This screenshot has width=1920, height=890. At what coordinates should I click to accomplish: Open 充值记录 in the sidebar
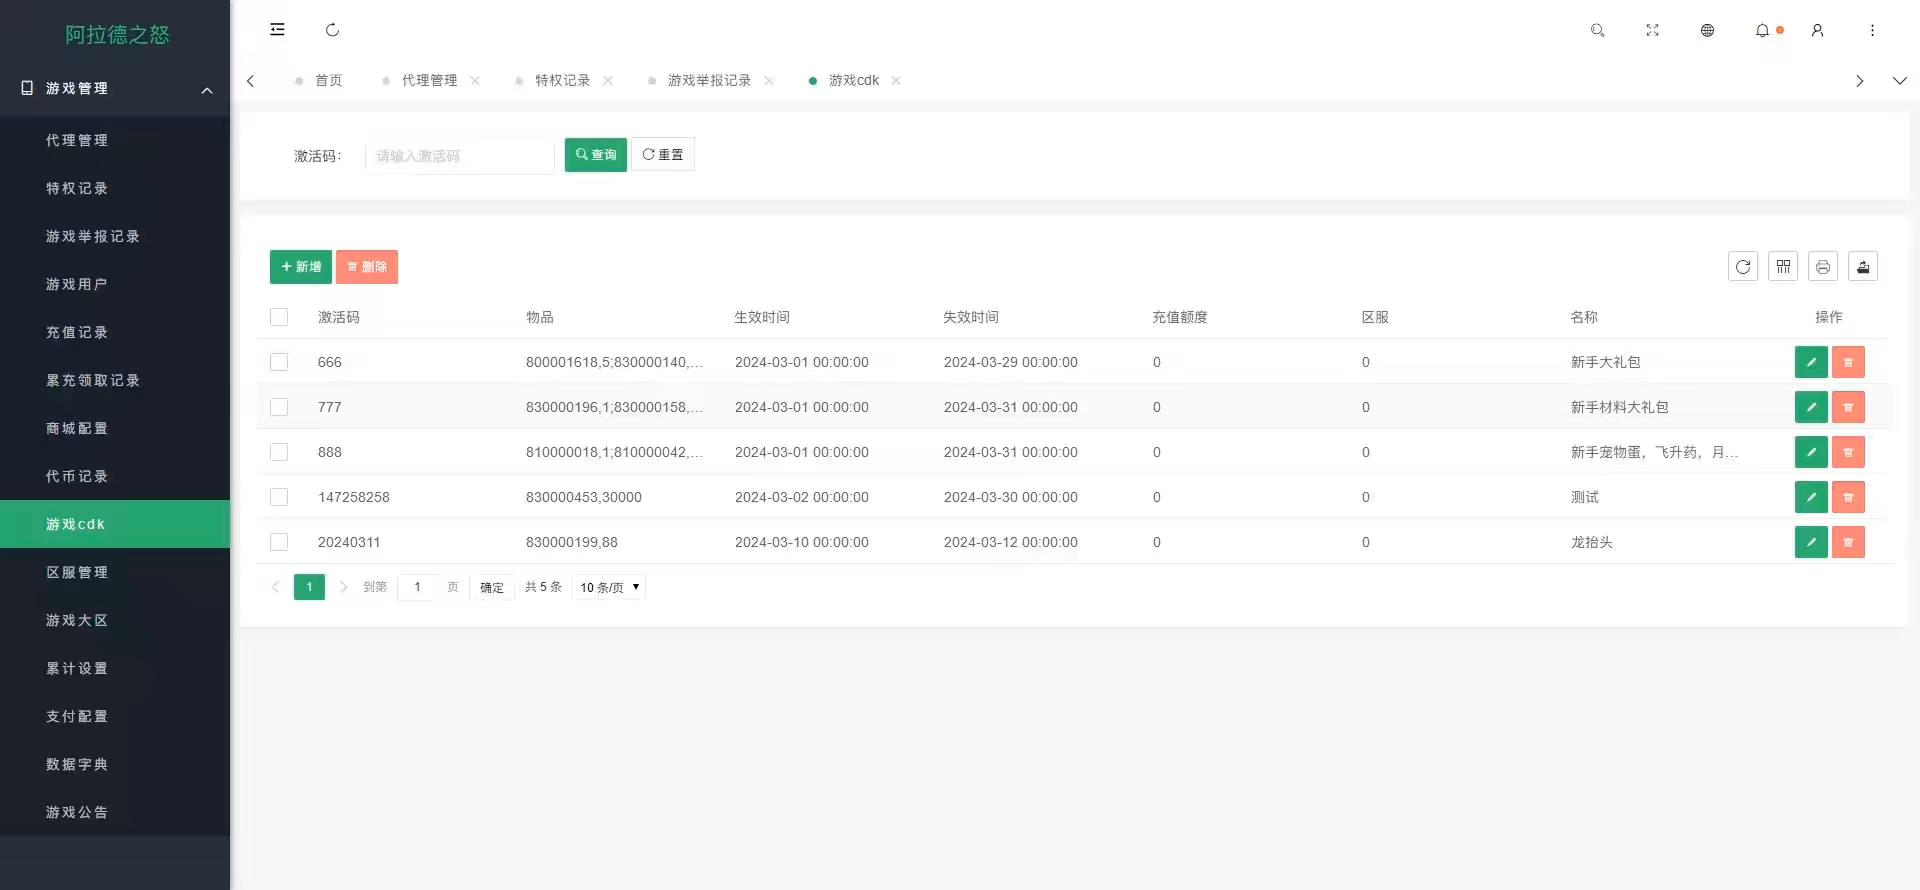115,332
